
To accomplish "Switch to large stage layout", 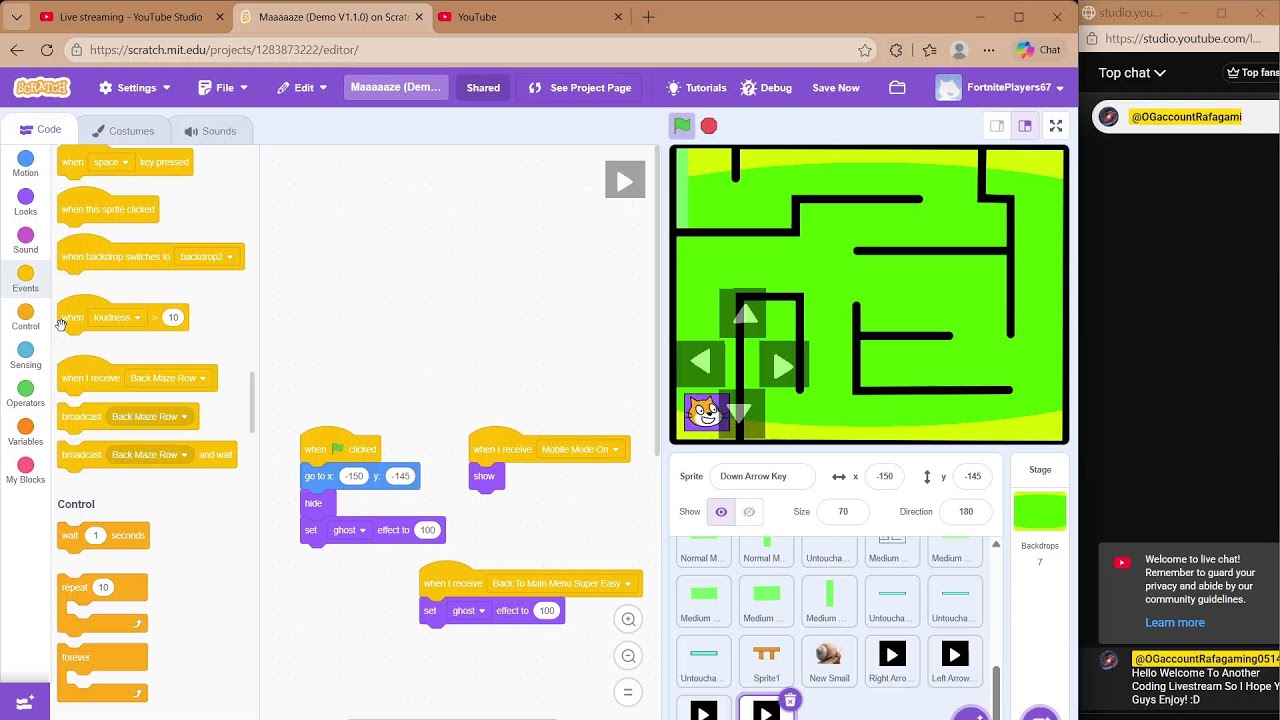I will tap(1025, 126).
